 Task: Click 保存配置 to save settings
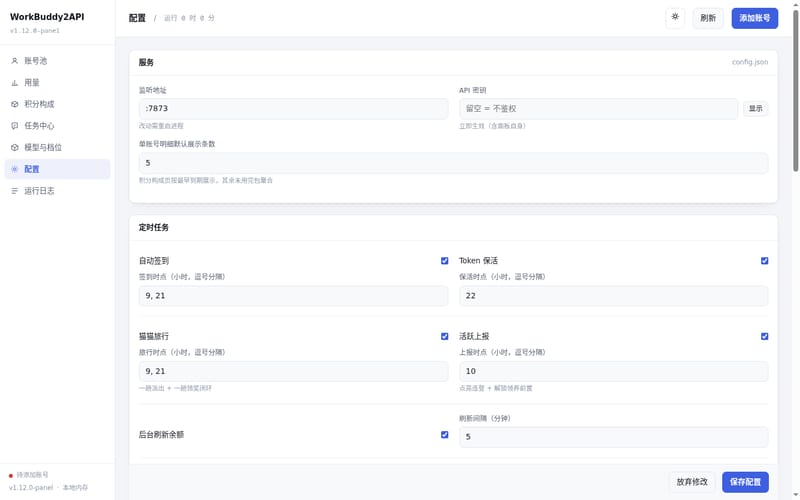coord(745,482)
